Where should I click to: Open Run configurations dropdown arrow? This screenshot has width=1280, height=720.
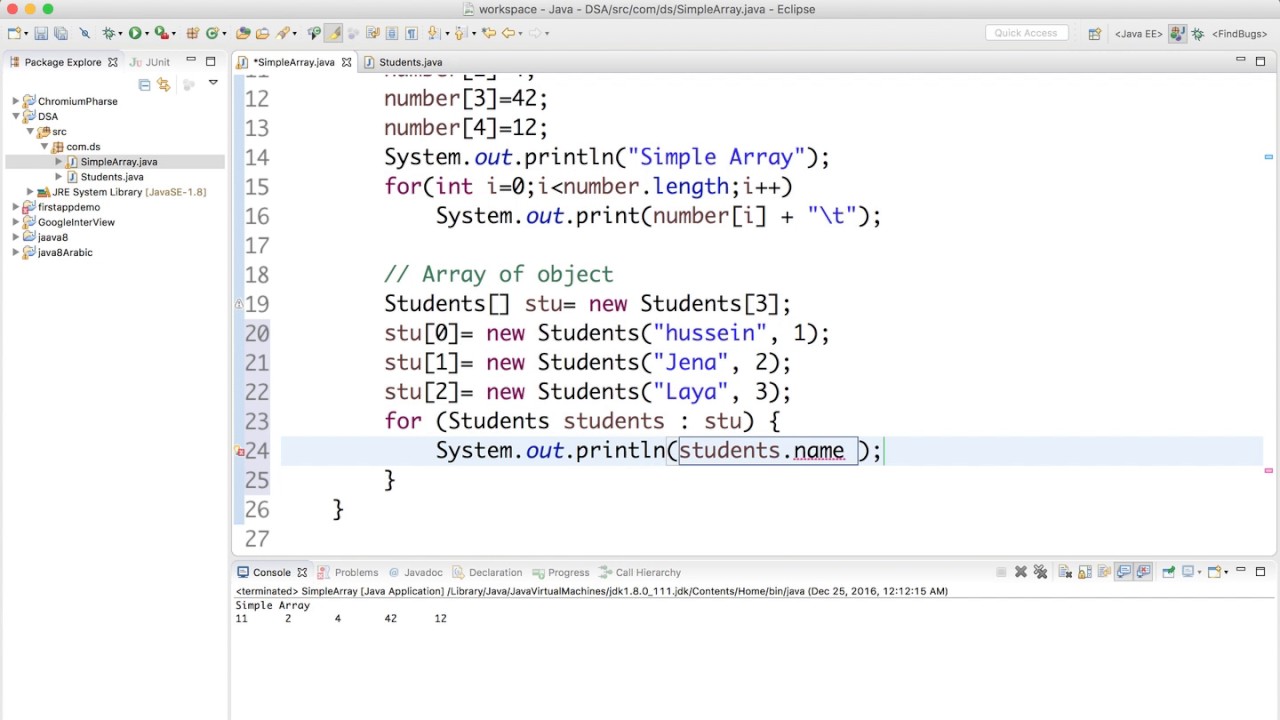pyautogui.click(x=147, y=33)
